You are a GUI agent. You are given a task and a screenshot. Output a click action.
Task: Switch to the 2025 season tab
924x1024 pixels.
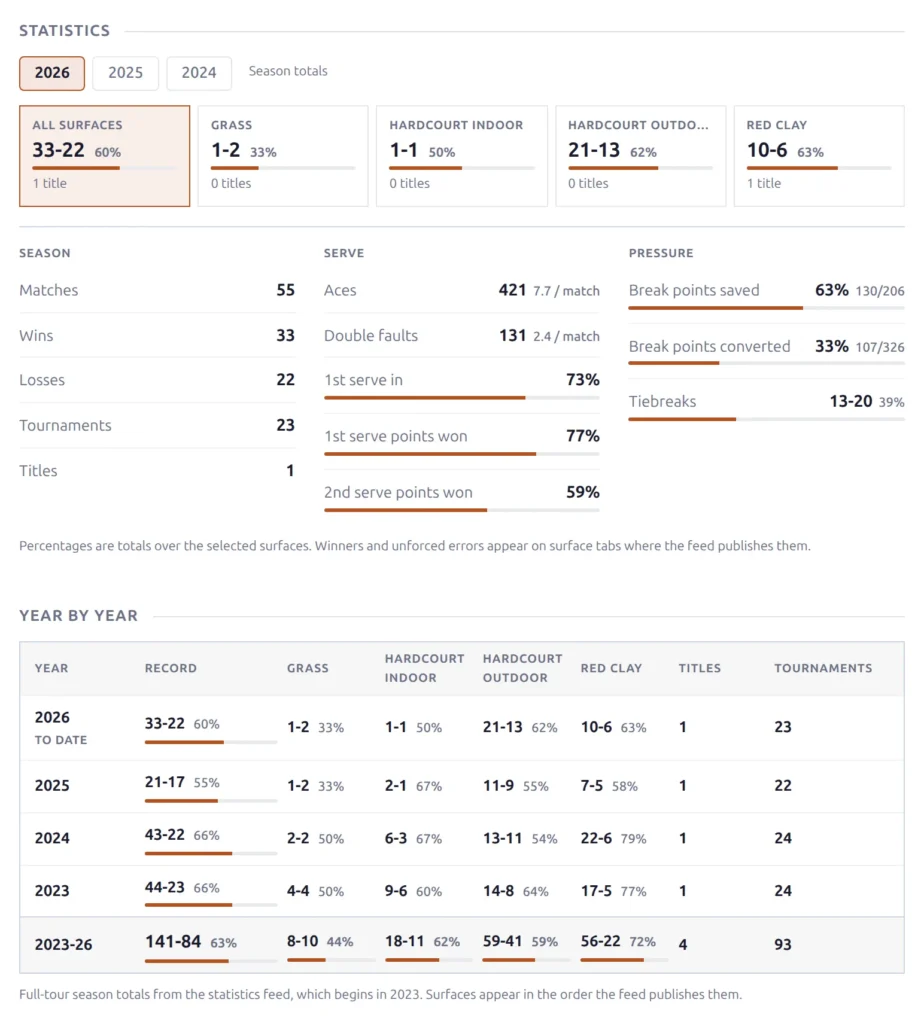(125, 73)
